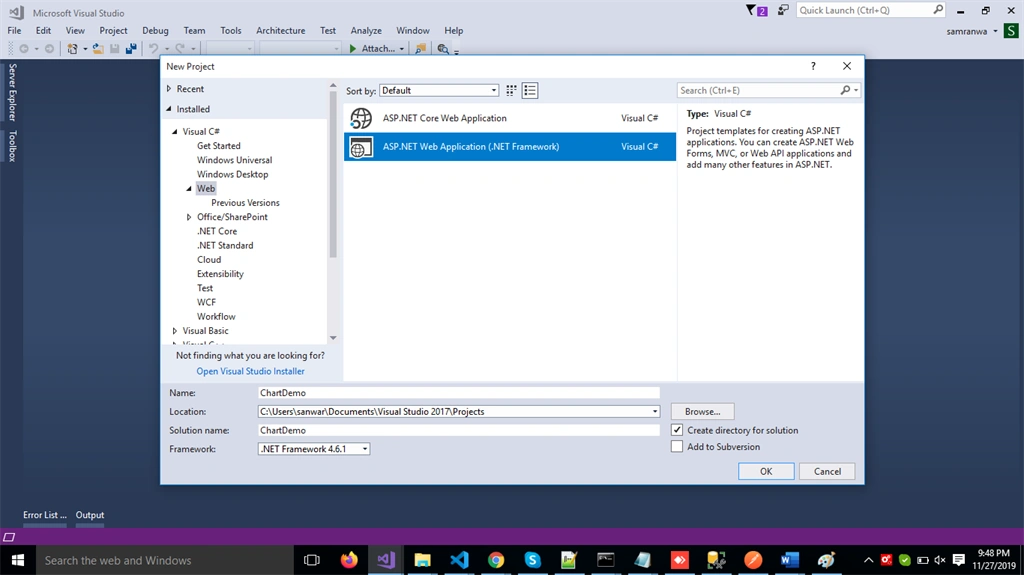
Task: Open the Framework version dropdown
Action: click(314, 449)
